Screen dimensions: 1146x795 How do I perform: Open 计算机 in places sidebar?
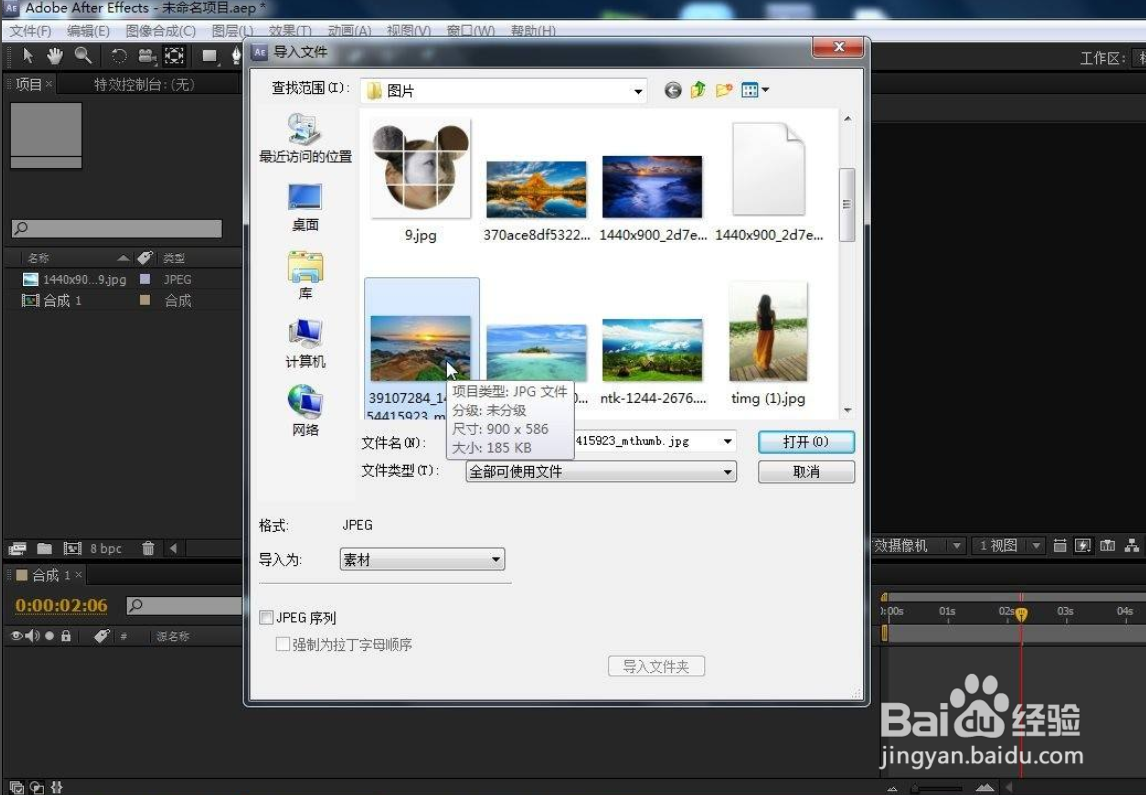[306, 343]
